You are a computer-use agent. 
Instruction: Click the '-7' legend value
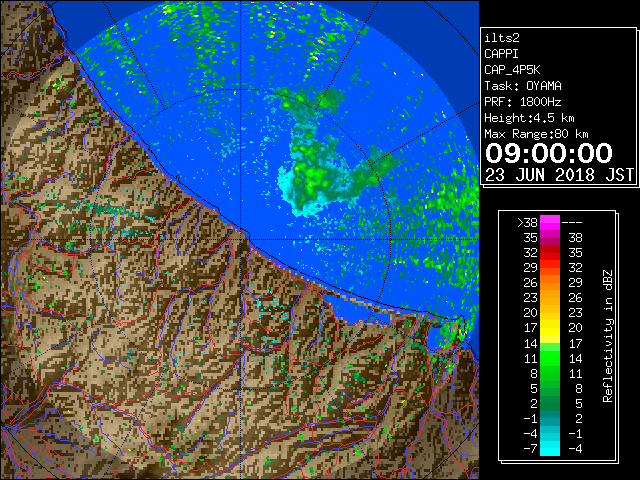tap(531, 449)
